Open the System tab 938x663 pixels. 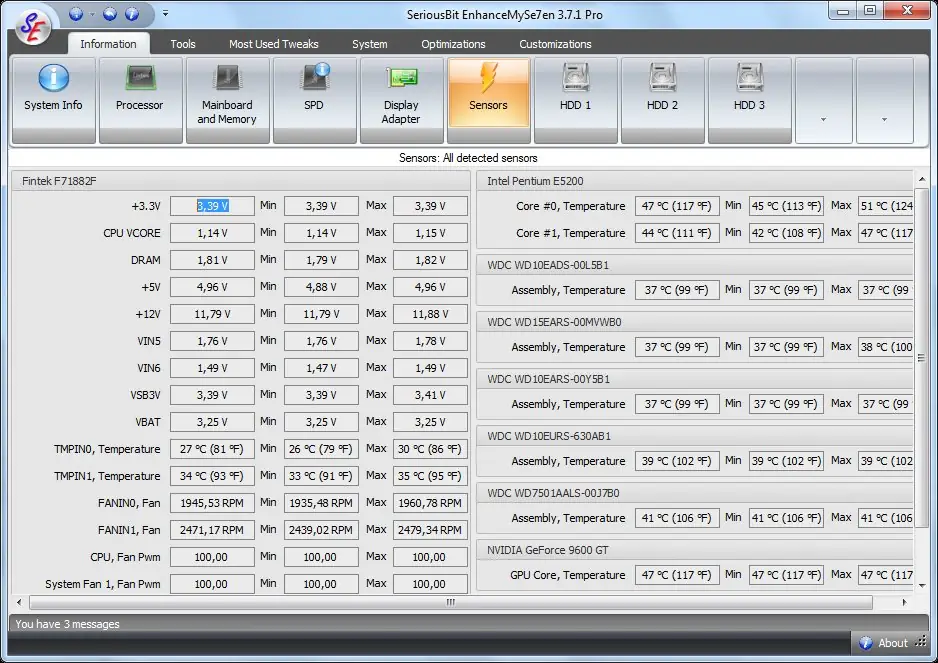[x=370, y=44]
